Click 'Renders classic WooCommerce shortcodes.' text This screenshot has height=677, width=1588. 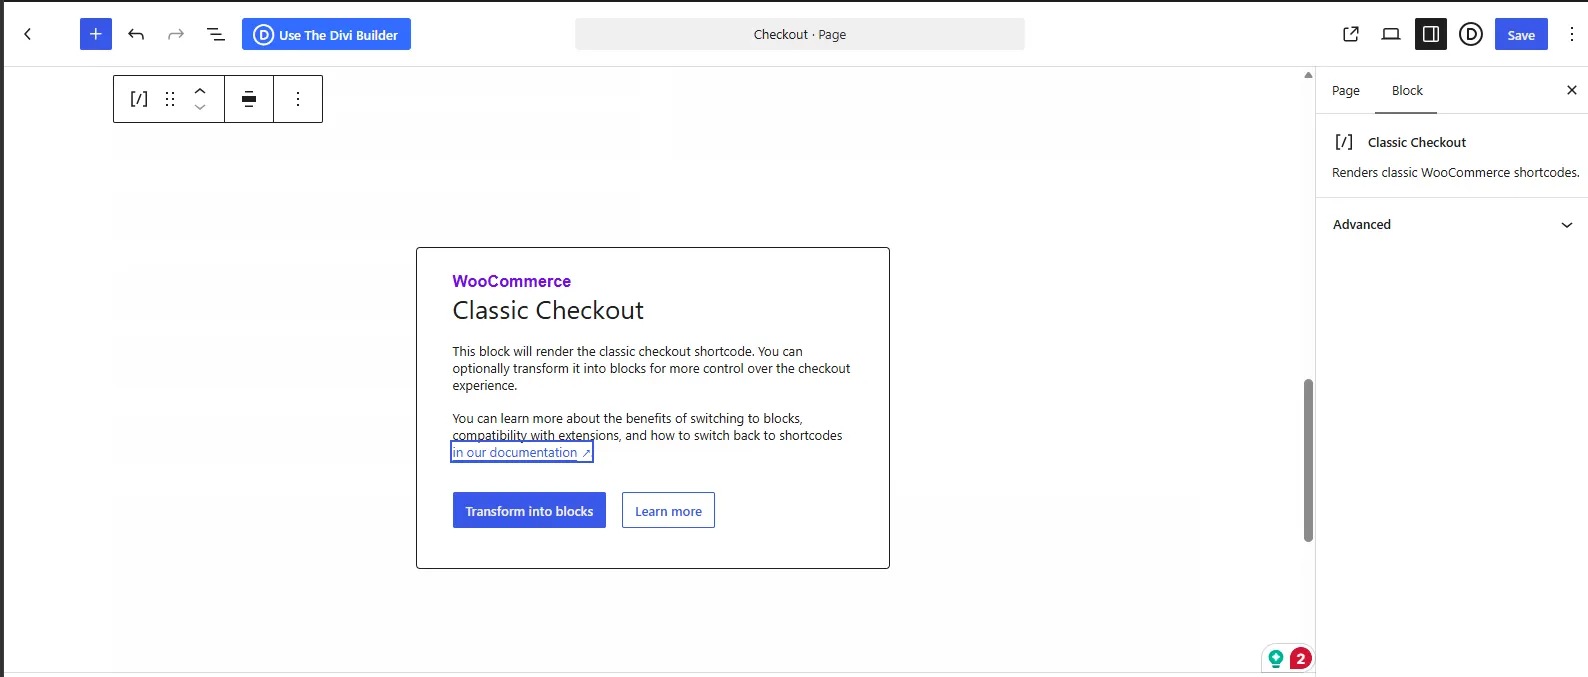(1455, 173)
